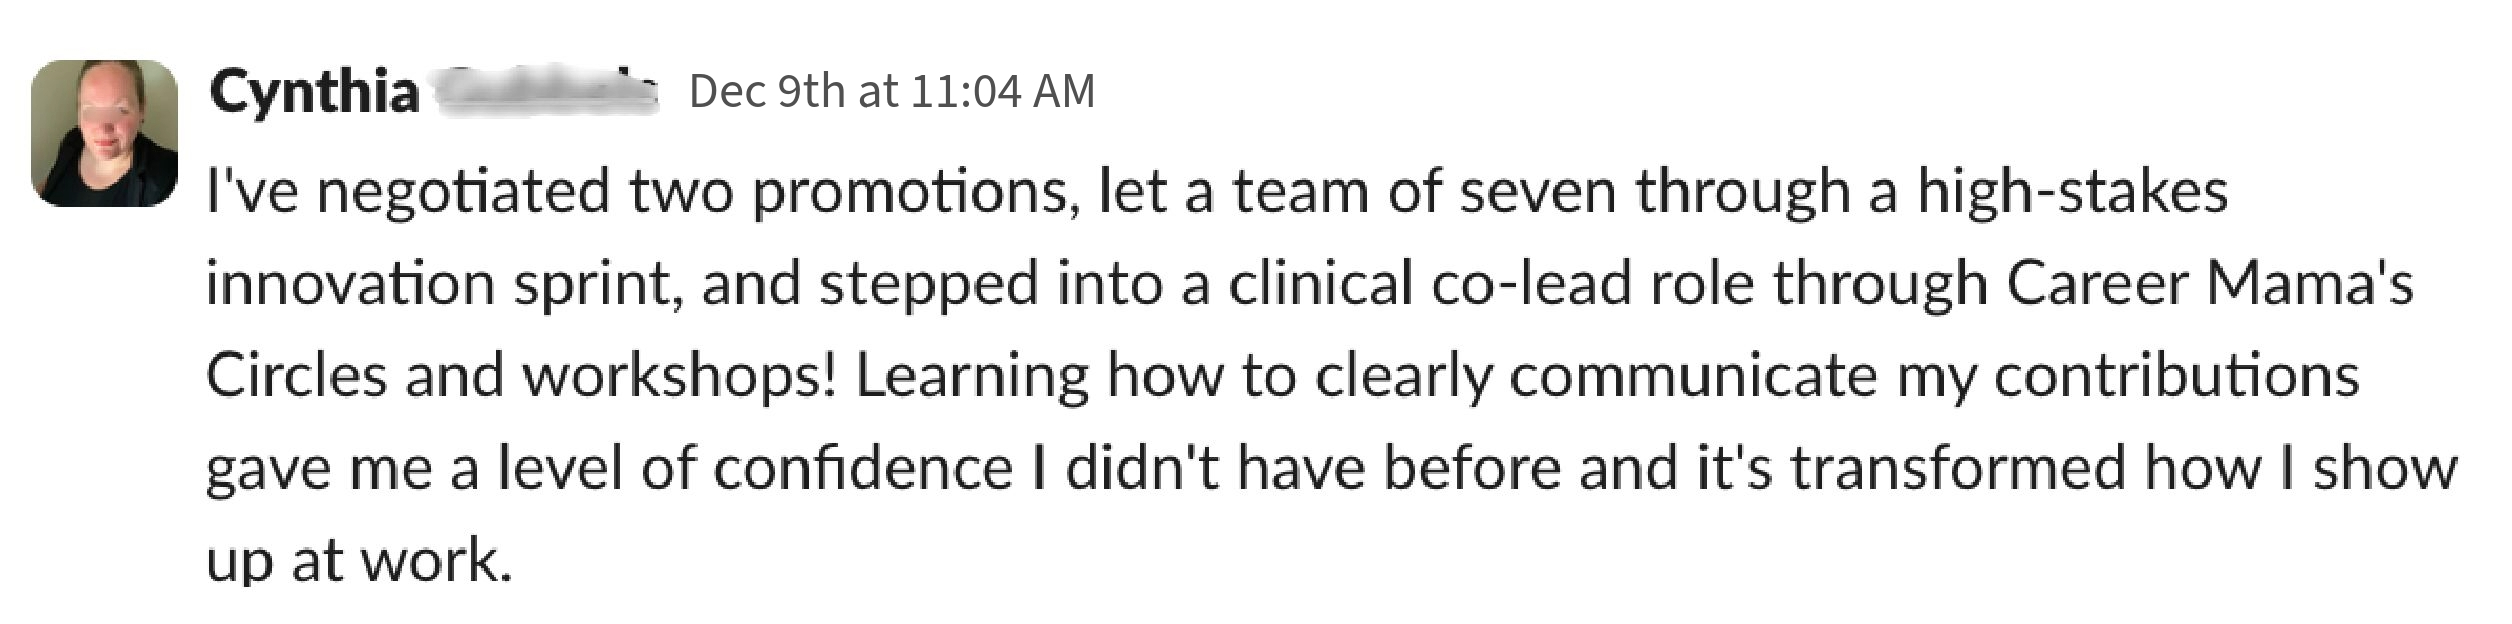Click the words "gave me a level"
Image resolution: width=2512 pixels, height=624 pixels.
point(412,468)
